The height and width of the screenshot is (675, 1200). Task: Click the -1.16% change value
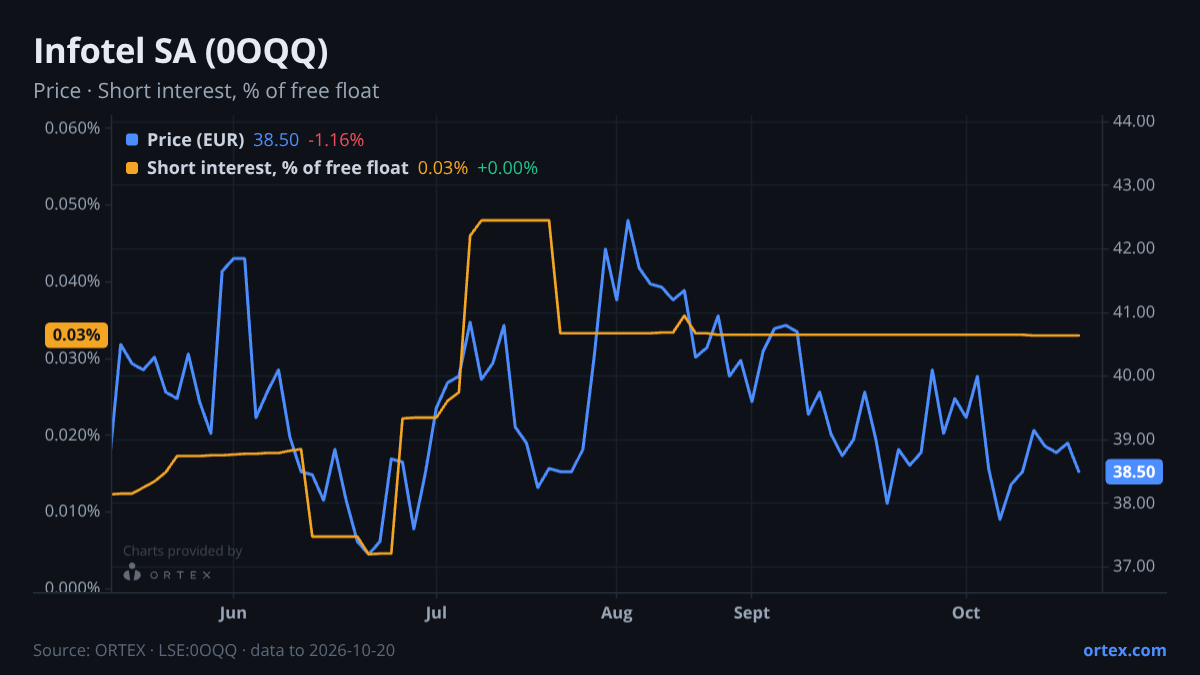click(336, 140)
